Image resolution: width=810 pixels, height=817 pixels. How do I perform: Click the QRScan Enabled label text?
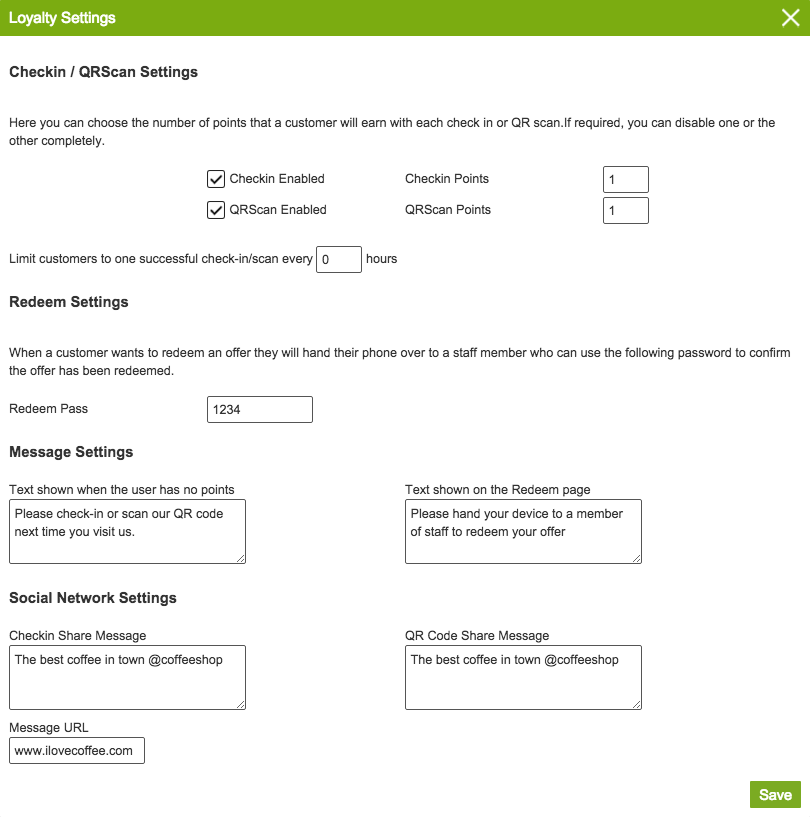click(x=278, y=210)
